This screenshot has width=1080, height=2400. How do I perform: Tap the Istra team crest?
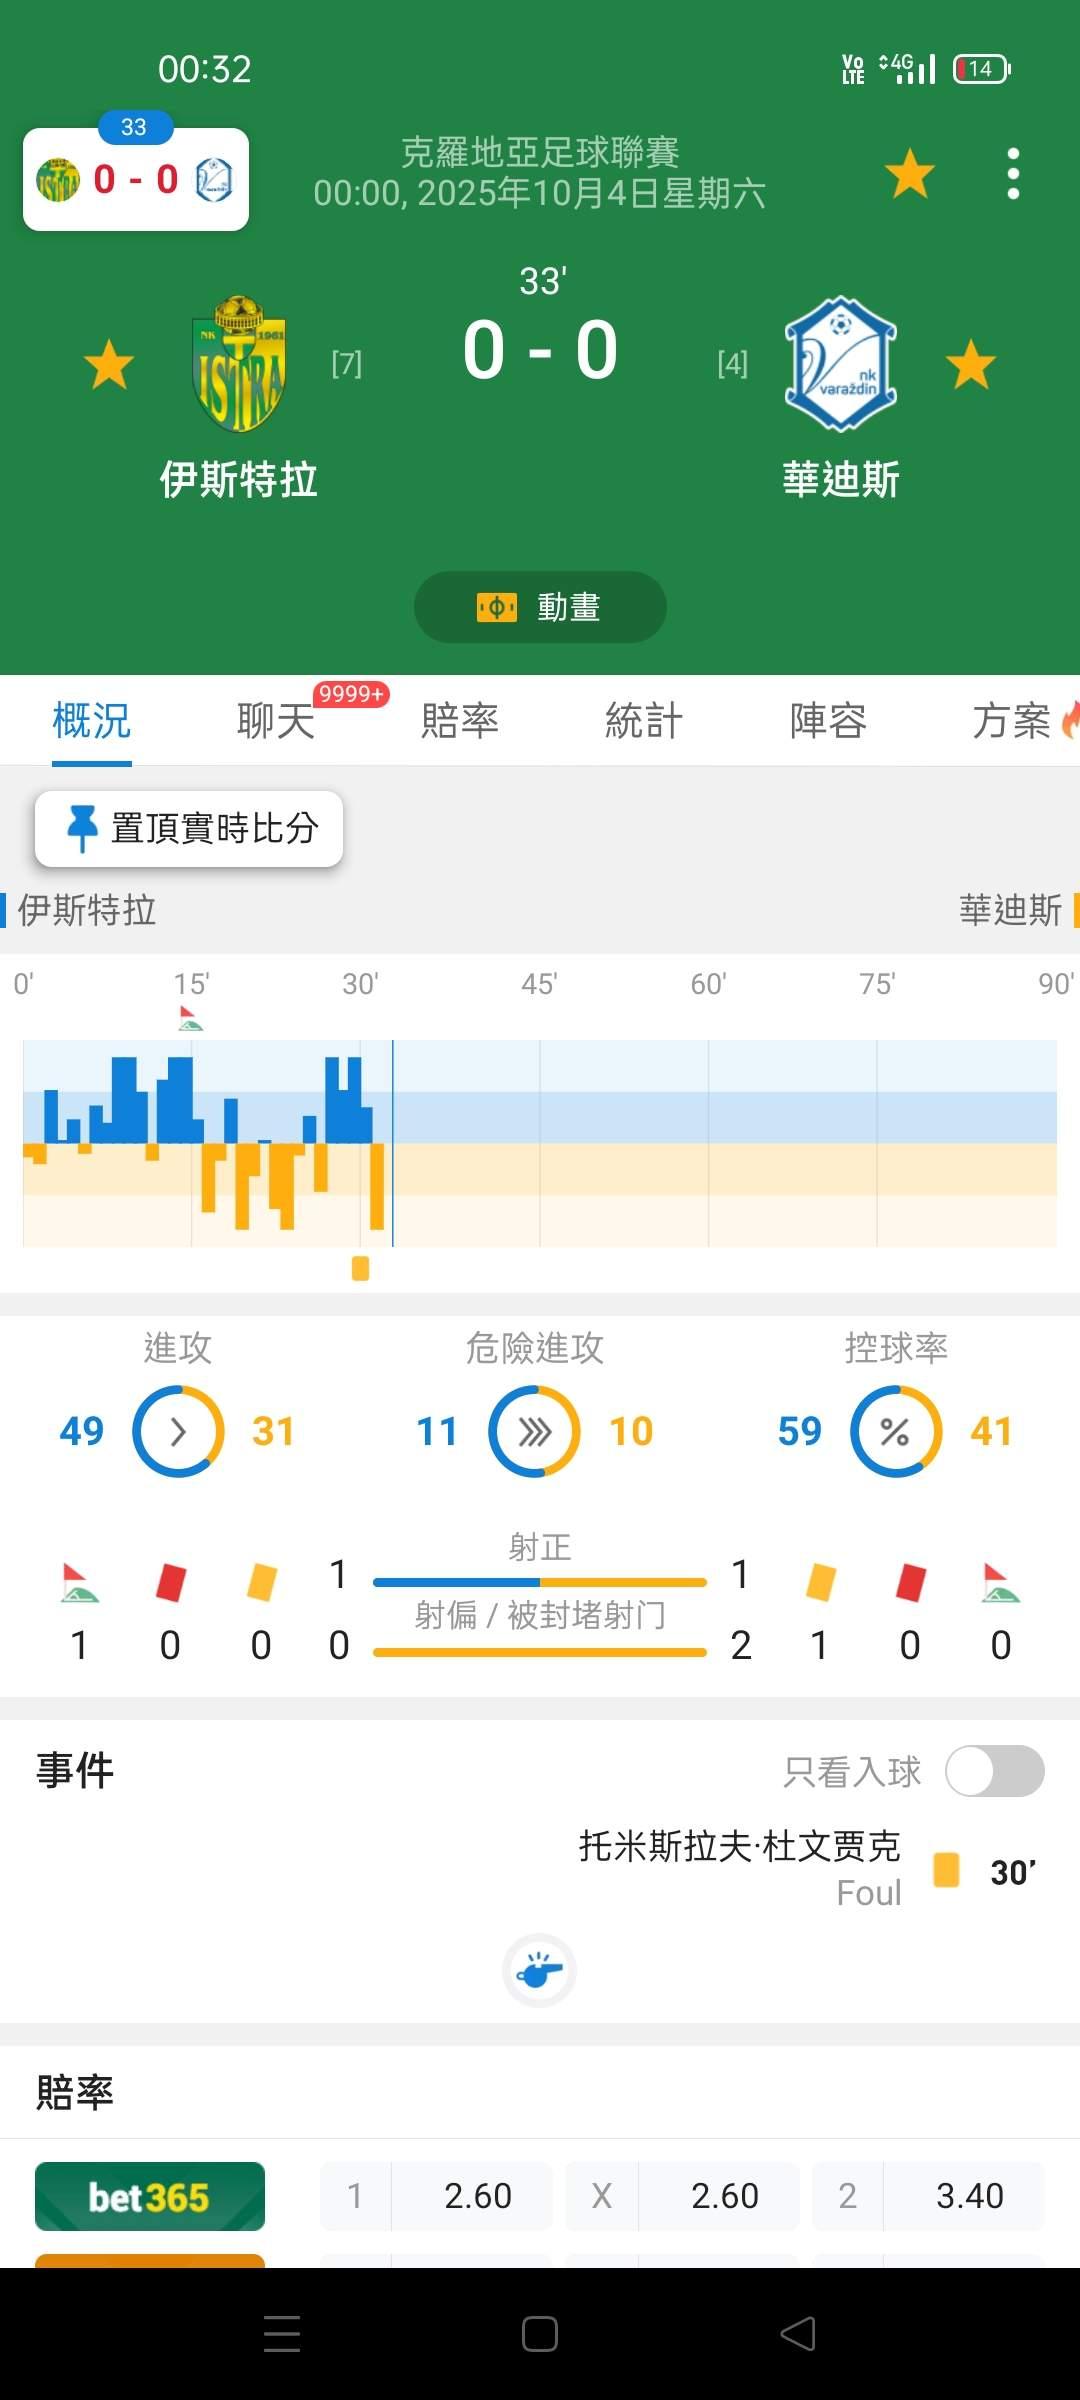pyautogui.click(x=239, y=364)
